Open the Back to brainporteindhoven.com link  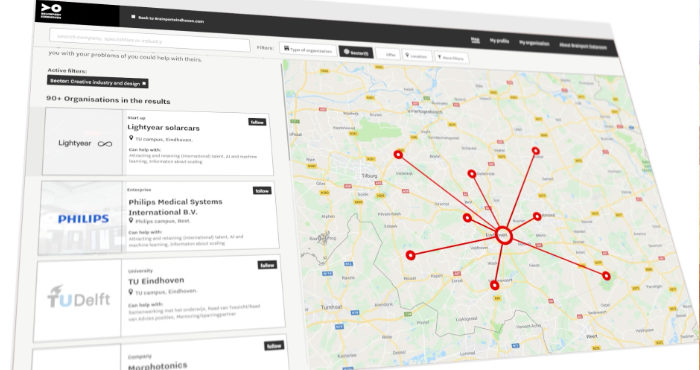coord(171,19)
